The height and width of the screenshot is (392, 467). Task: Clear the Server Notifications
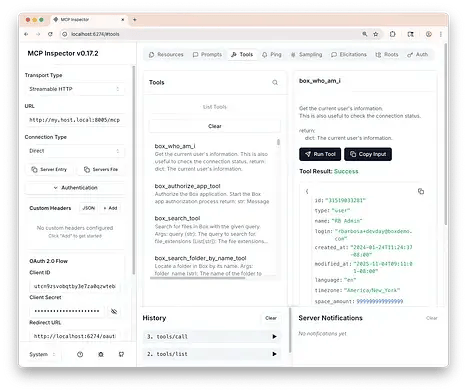click(431, 318)
